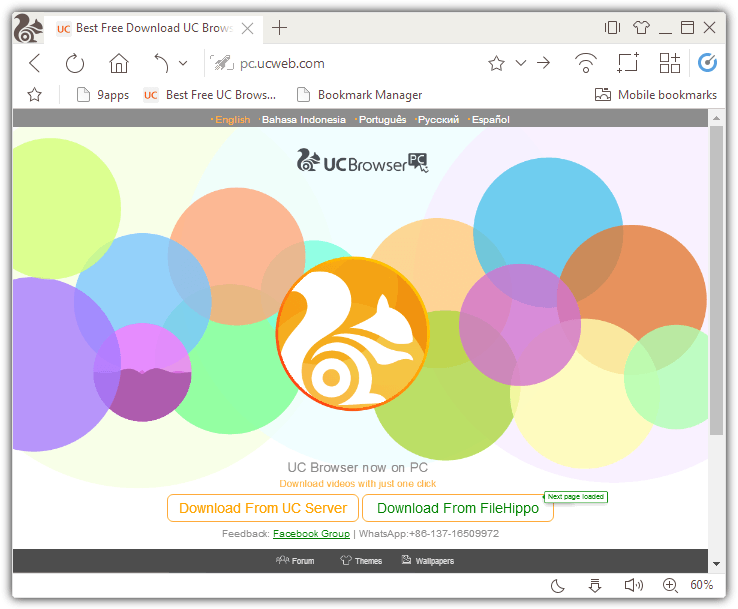Screen dimensions: 738x609
Task: Focus the pc.ucweb.com address field
Action: [282, 64]
